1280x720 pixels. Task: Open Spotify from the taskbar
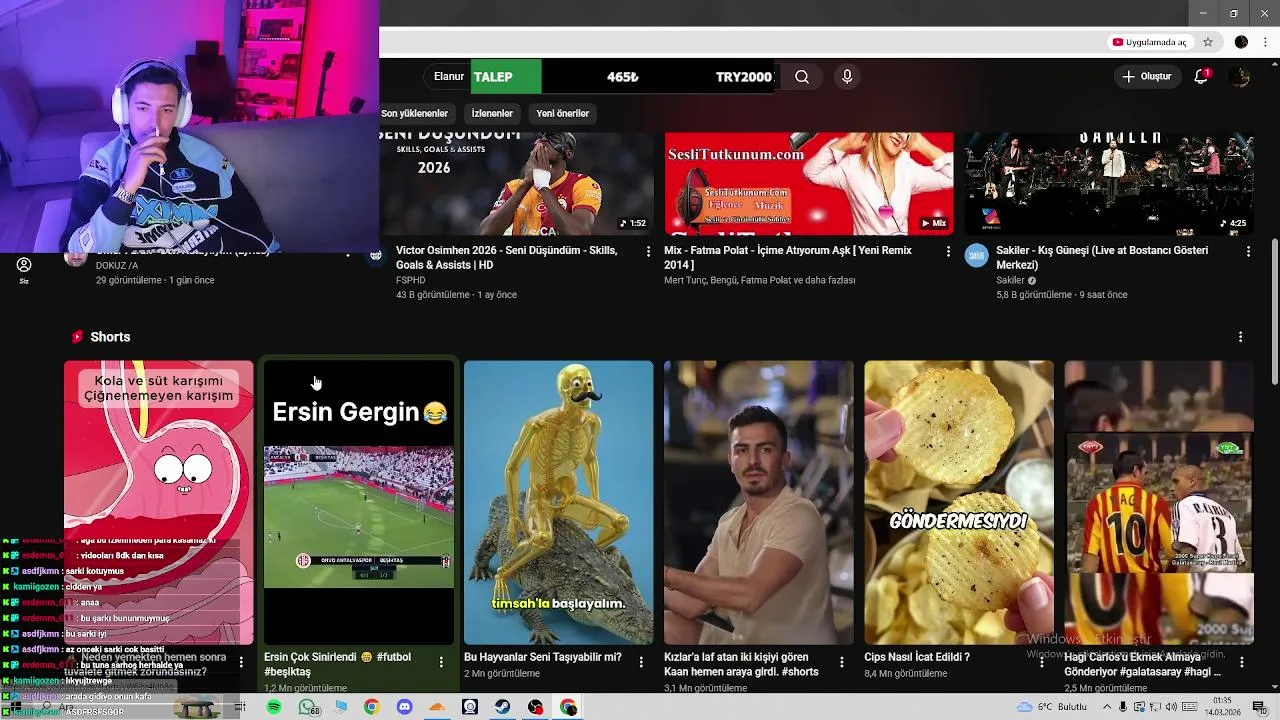[x=274, y=707]
